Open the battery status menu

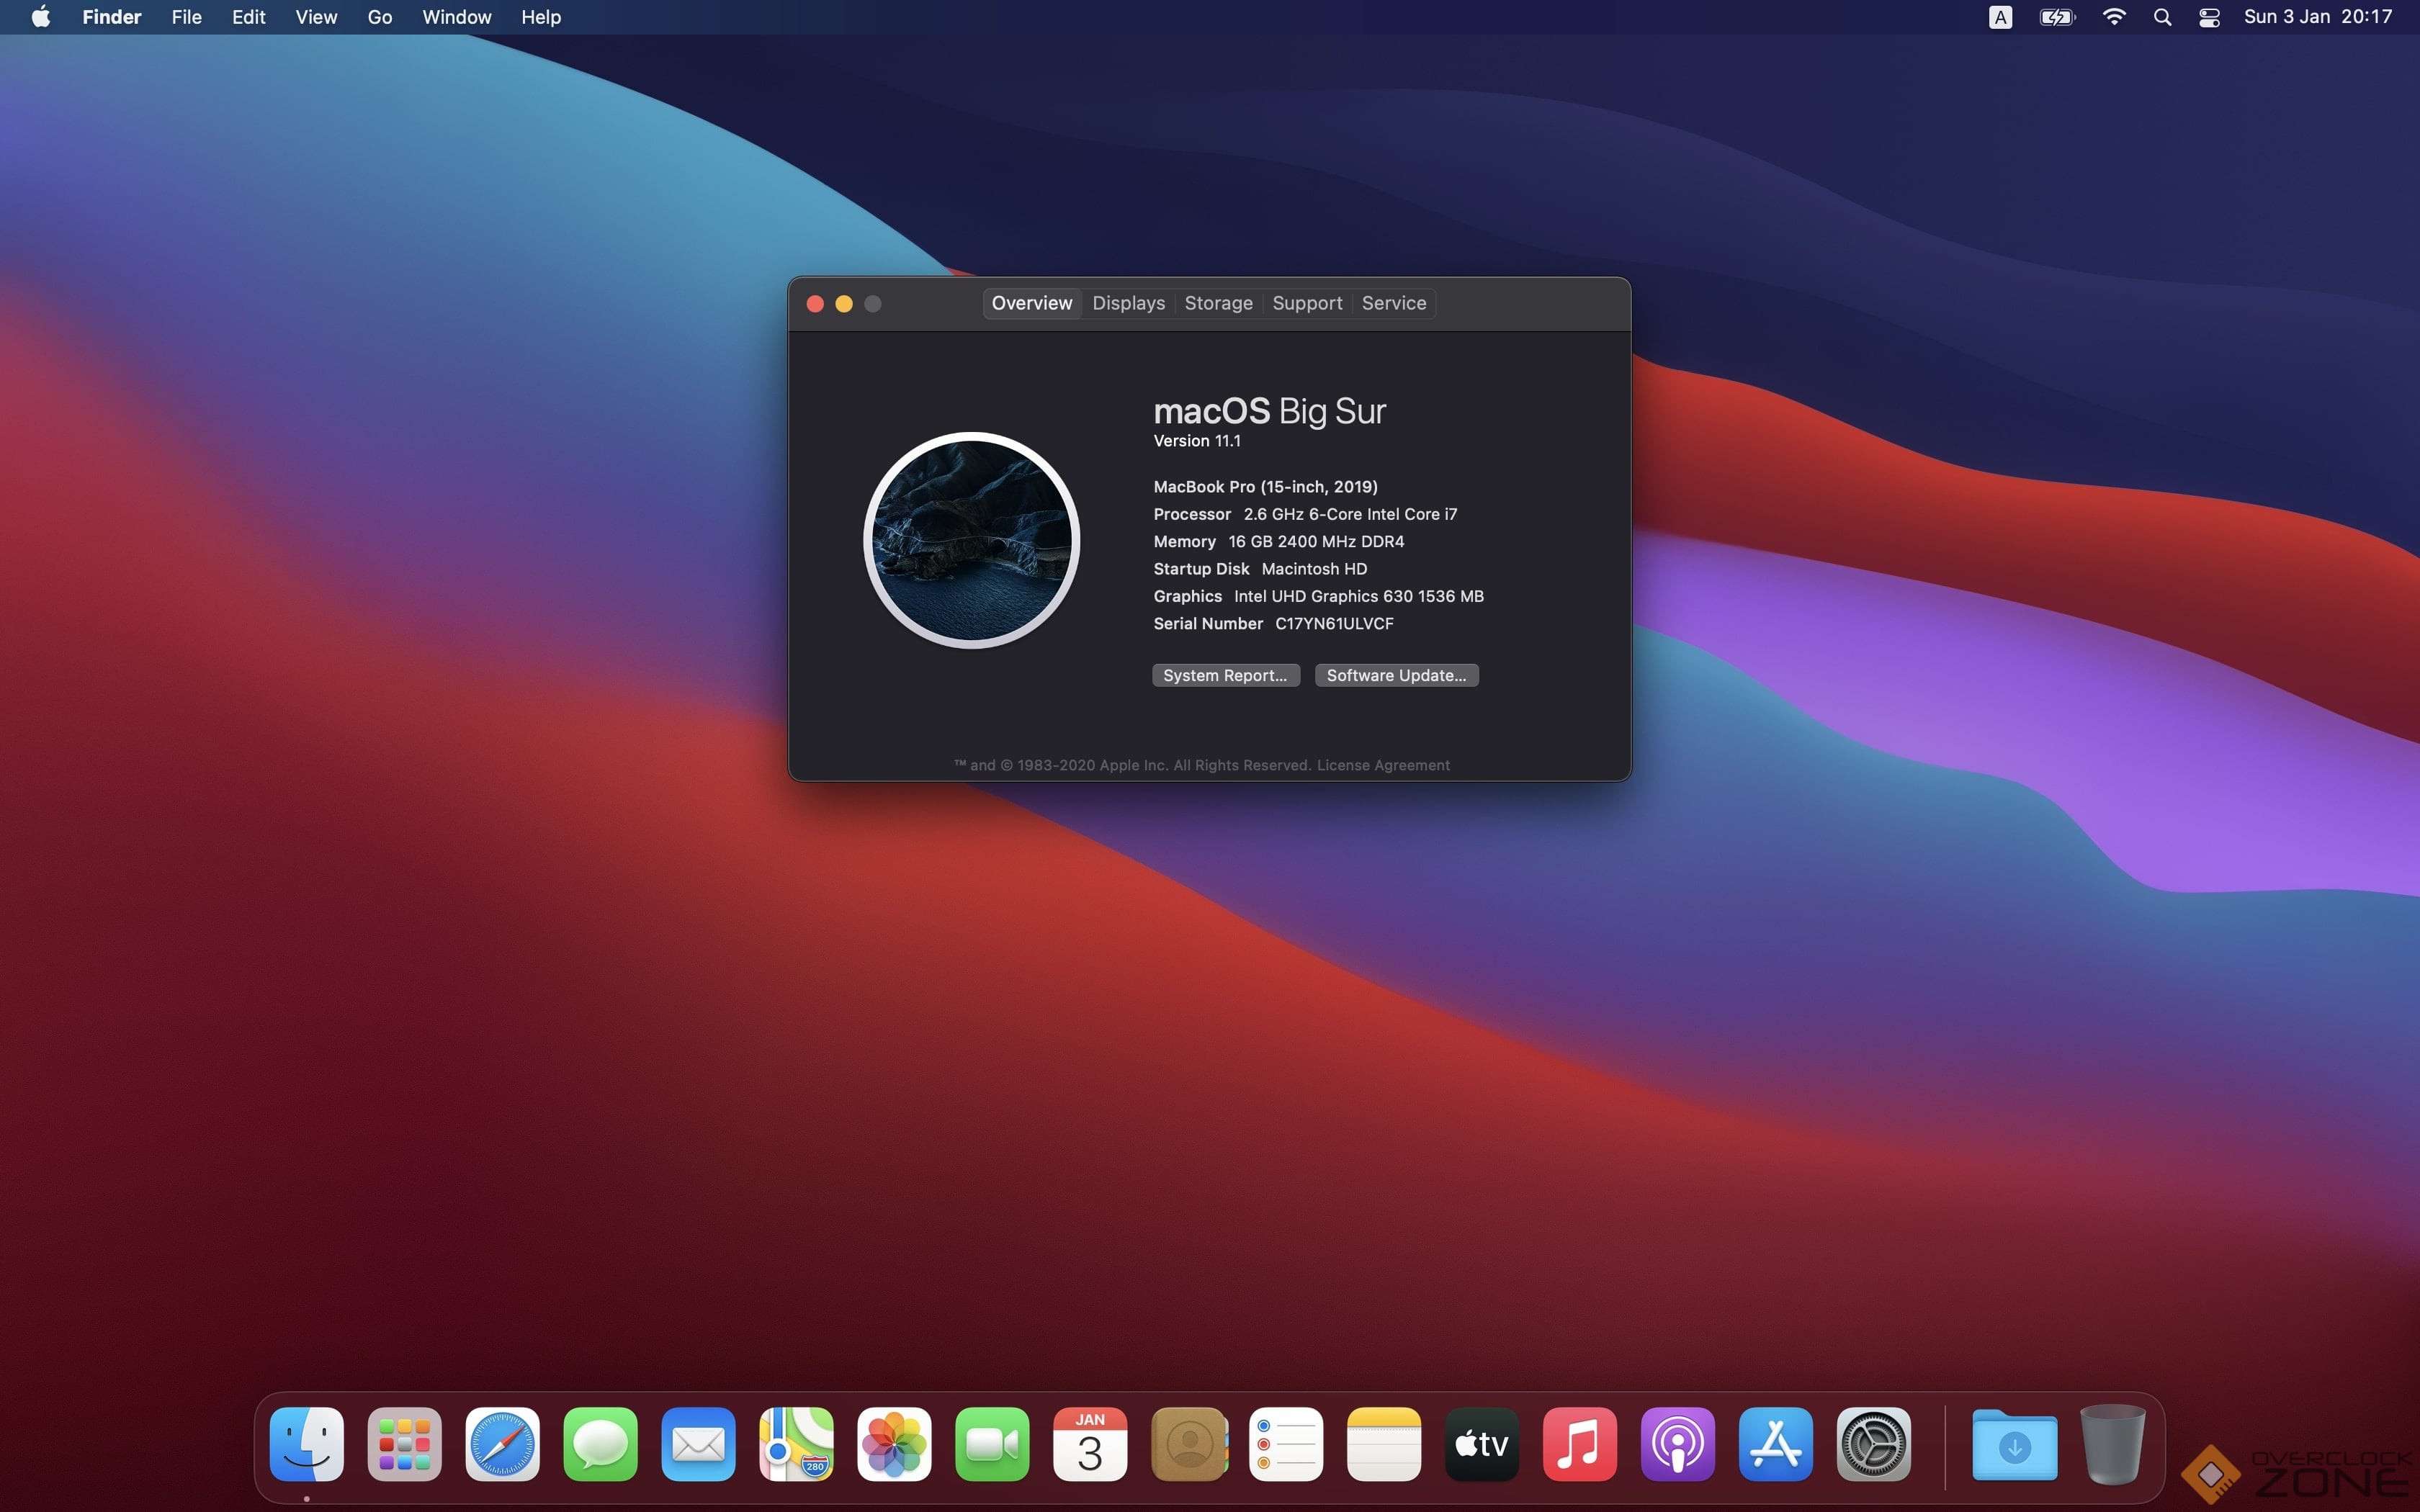2057,17
